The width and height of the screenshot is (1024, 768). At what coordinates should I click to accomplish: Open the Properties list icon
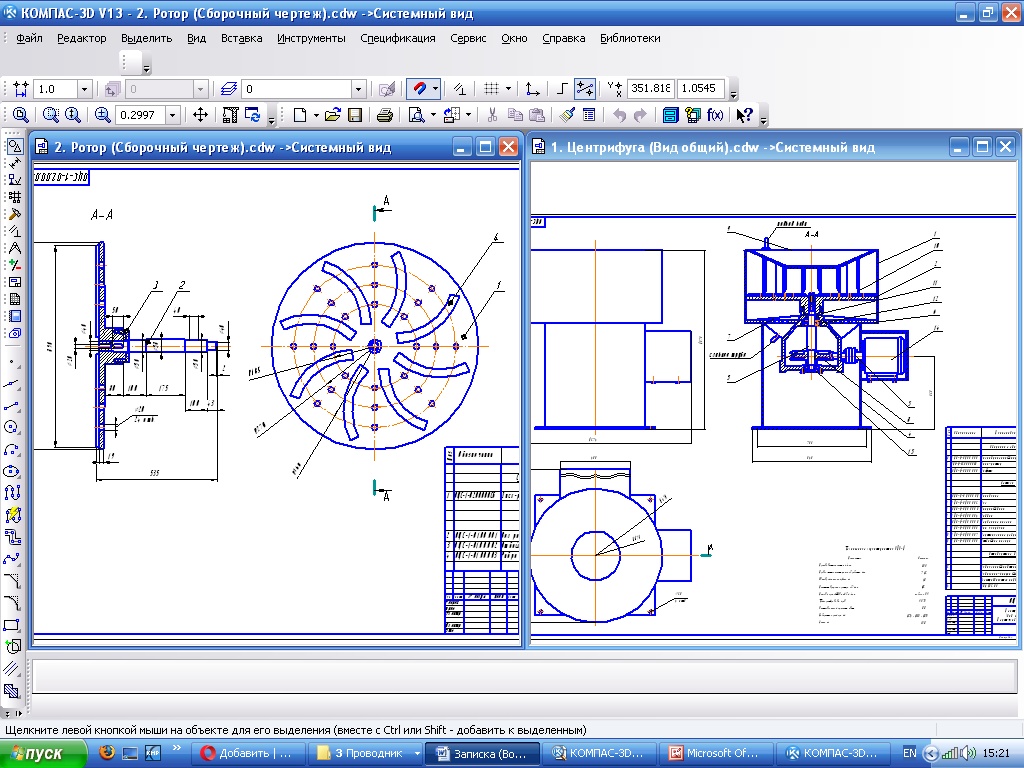pos(588,115)
